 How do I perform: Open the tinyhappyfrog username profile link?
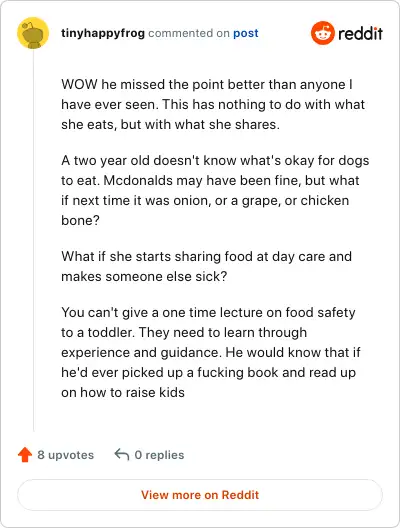point(103,33)
